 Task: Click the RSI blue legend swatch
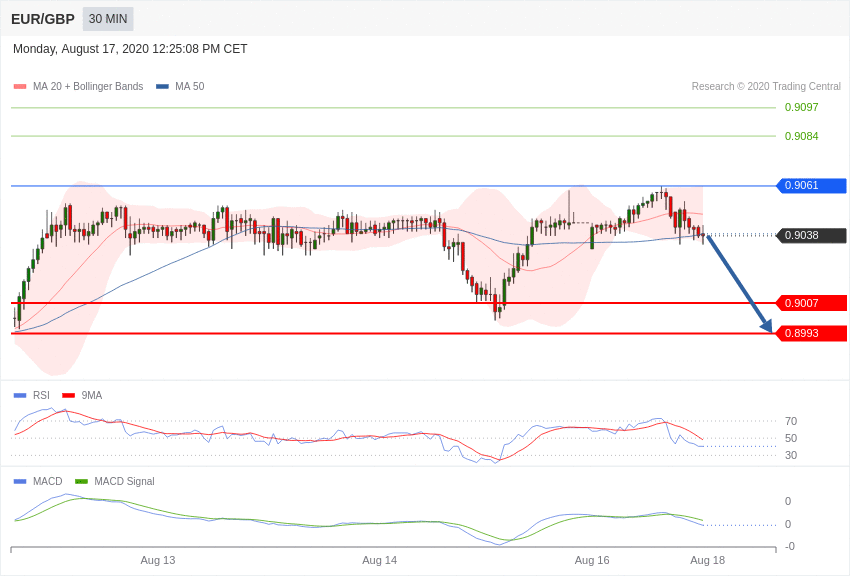(x=20, y=396)
